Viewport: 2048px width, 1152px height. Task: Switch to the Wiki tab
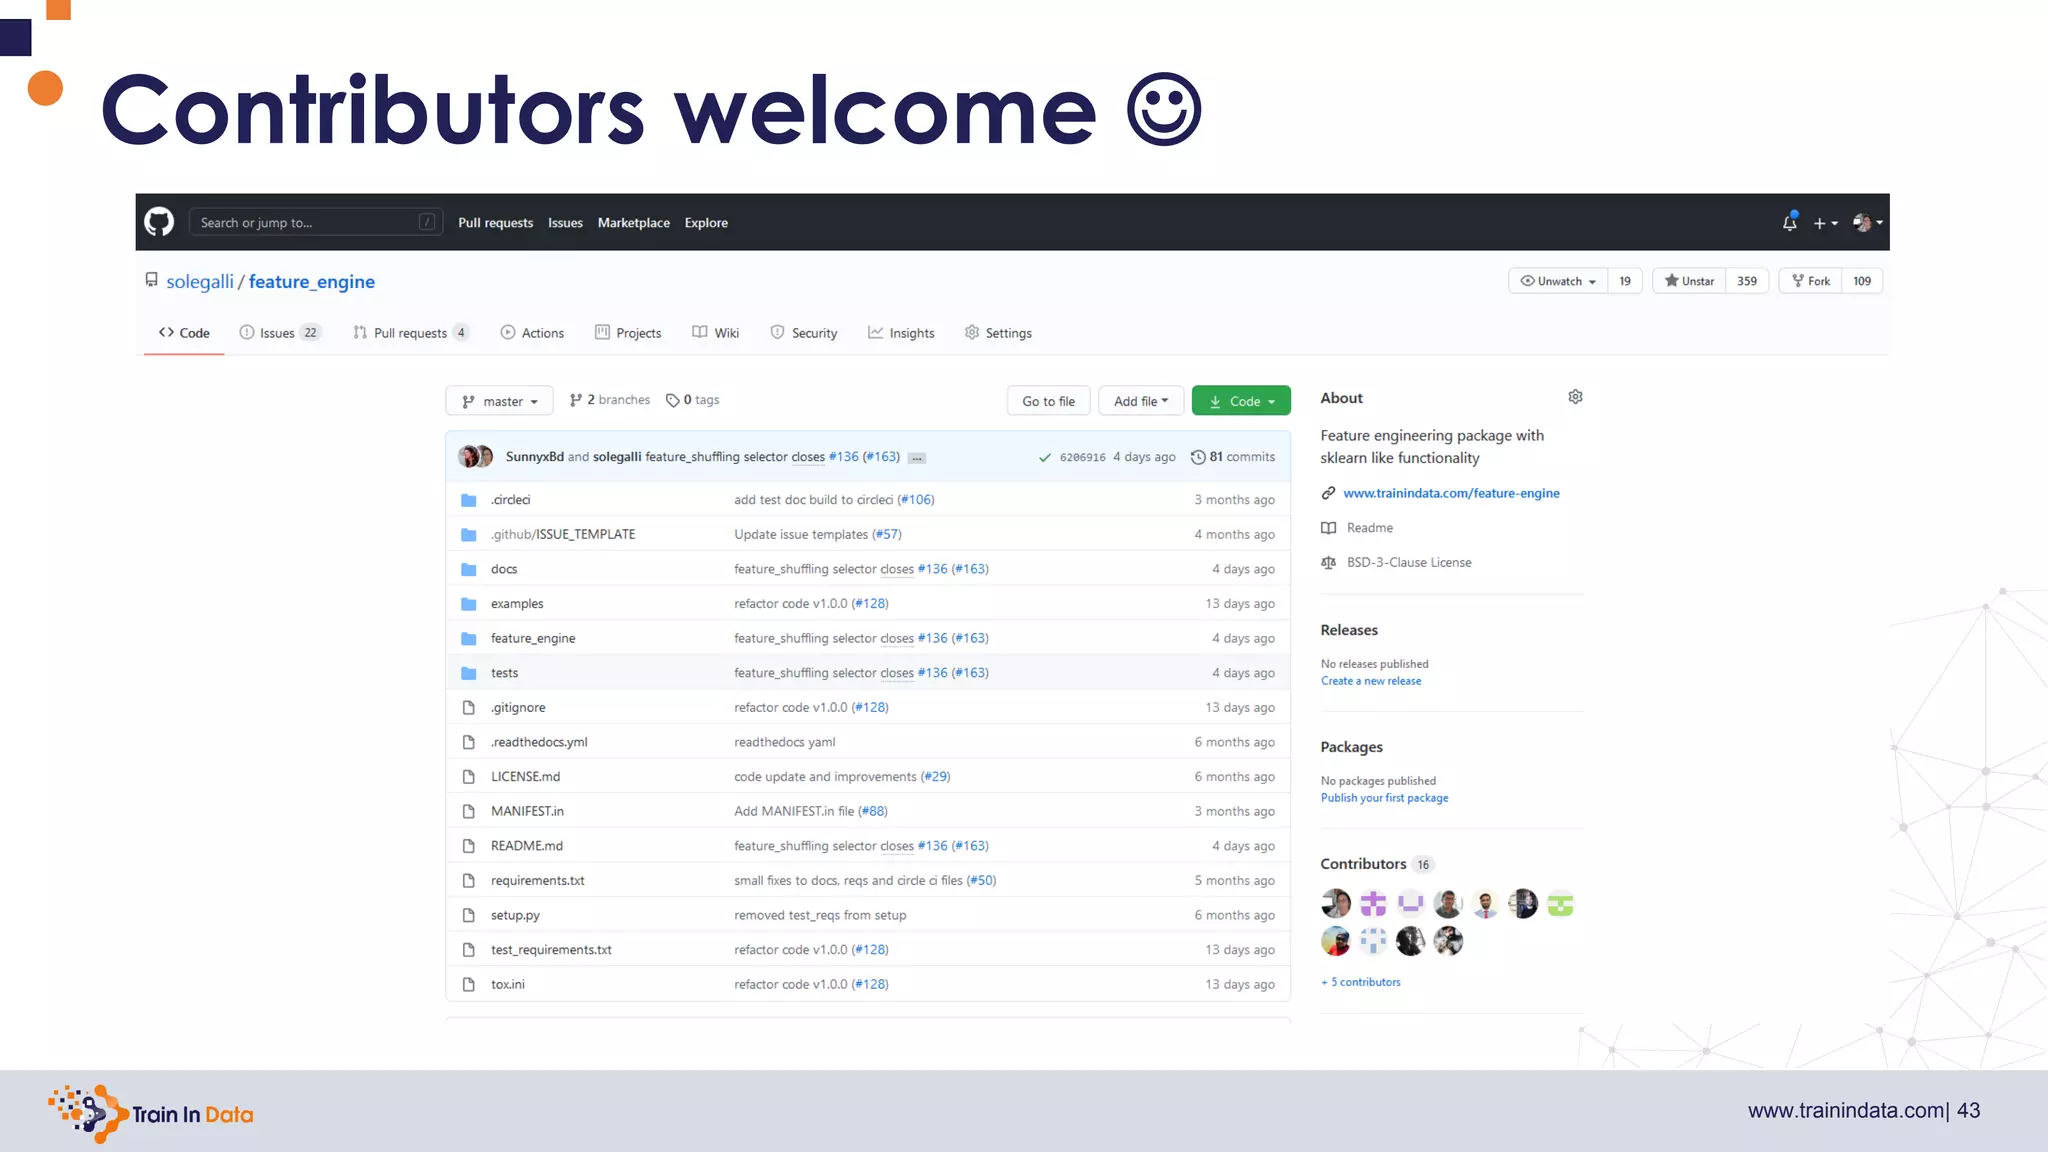coord(716,333)
